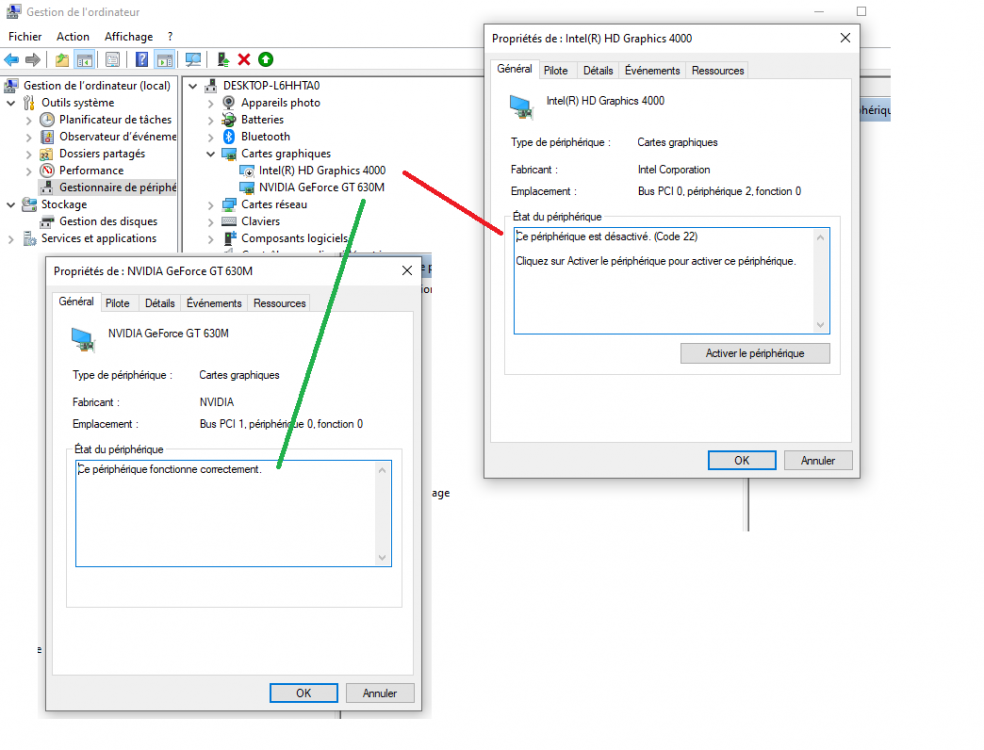Click OK in Intel HD Graphics dialog
This screenshot has width=984, height=750.
[x=742, y=460]
